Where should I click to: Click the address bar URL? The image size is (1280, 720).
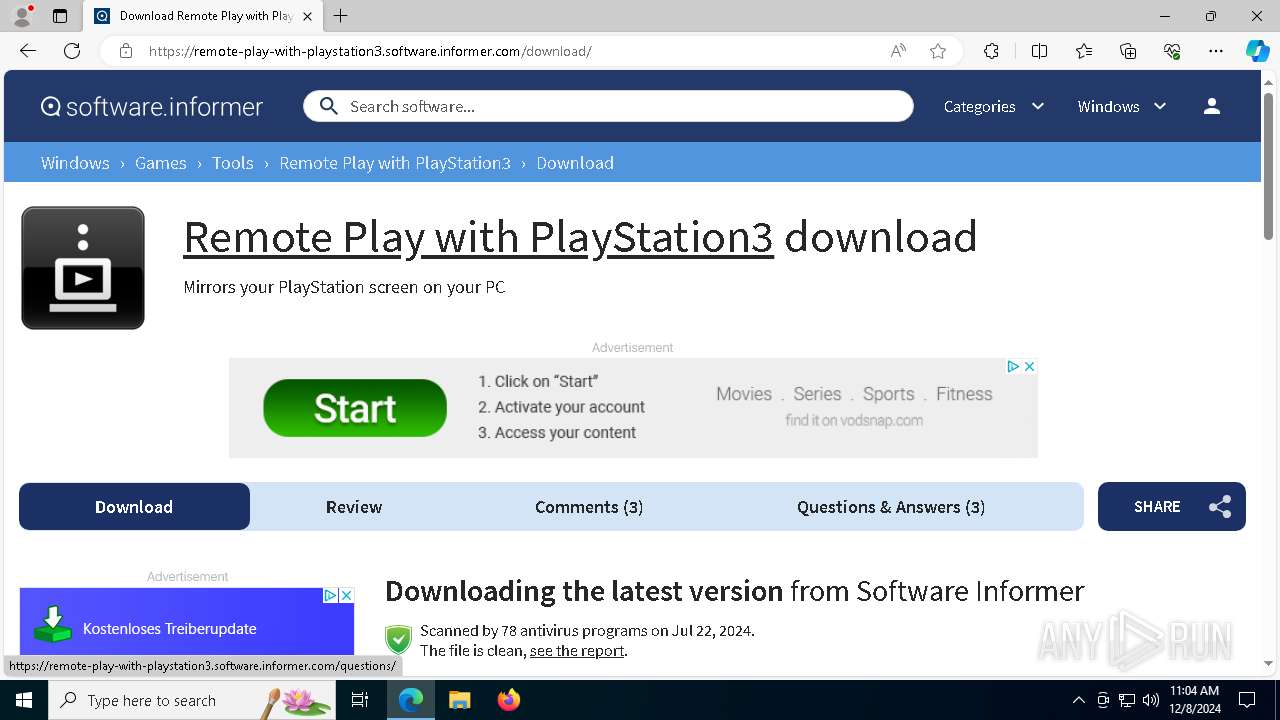(370, 51)
